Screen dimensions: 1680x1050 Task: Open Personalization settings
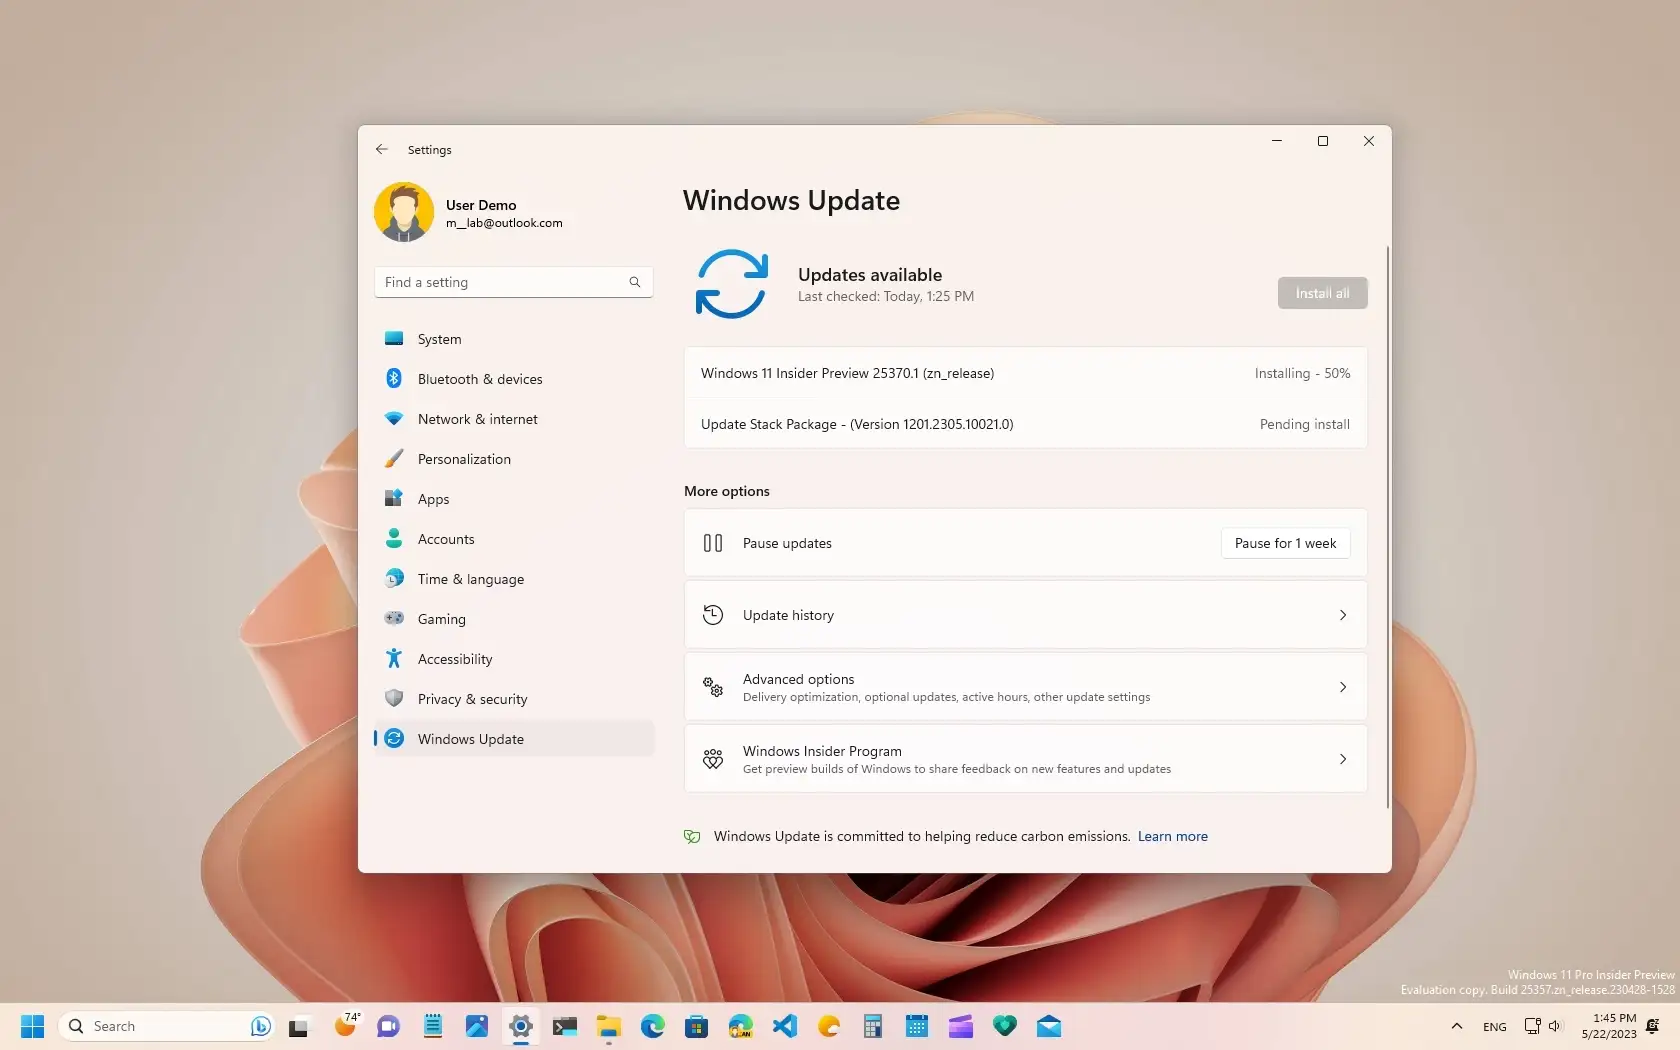click(x=463, y=459)
